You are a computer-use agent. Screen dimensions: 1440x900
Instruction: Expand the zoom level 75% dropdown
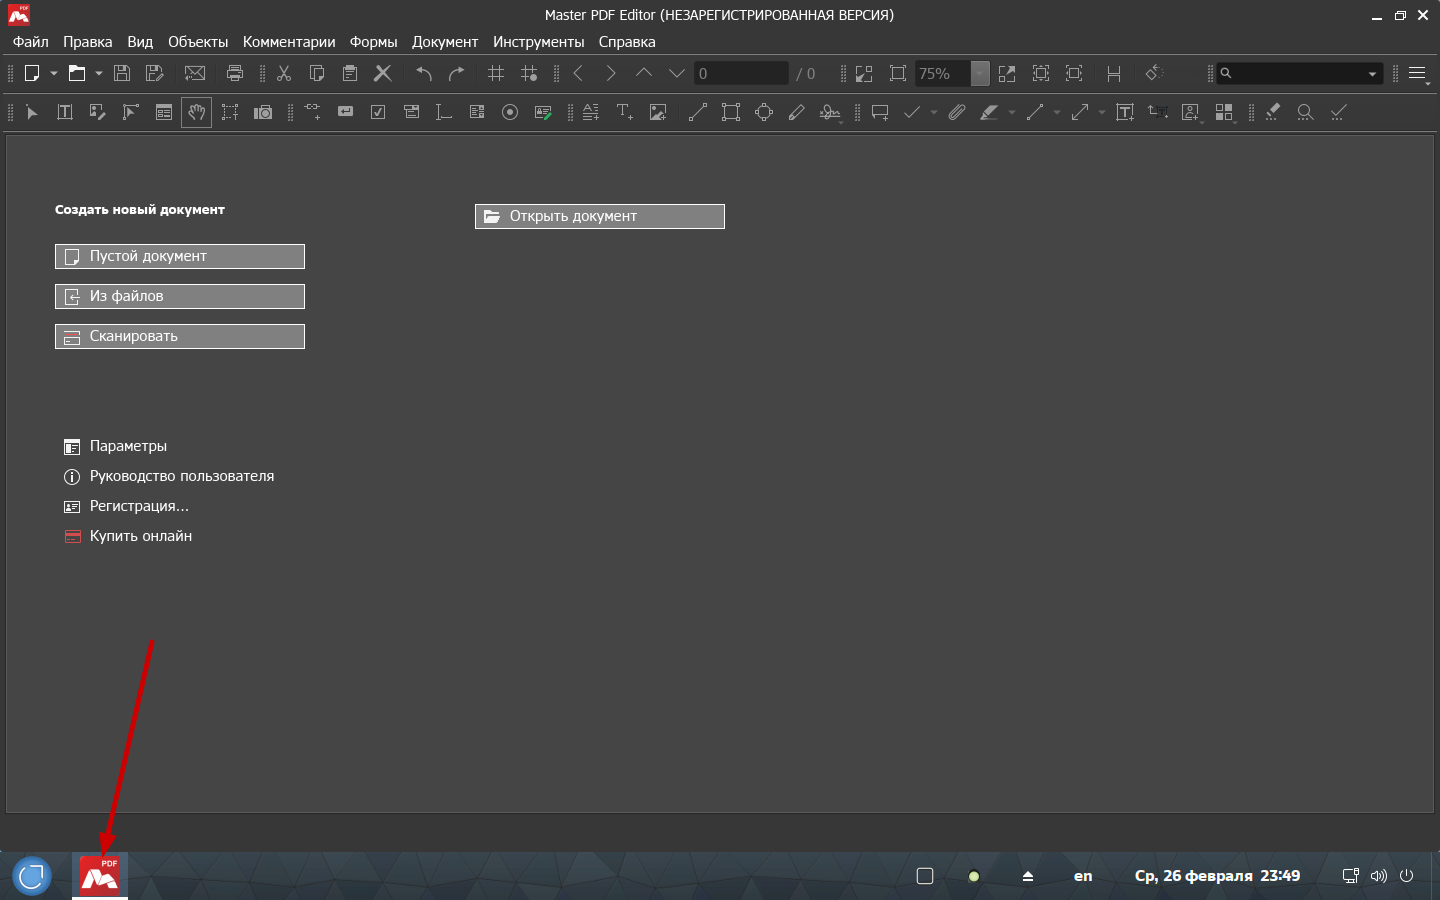point(980,73)
